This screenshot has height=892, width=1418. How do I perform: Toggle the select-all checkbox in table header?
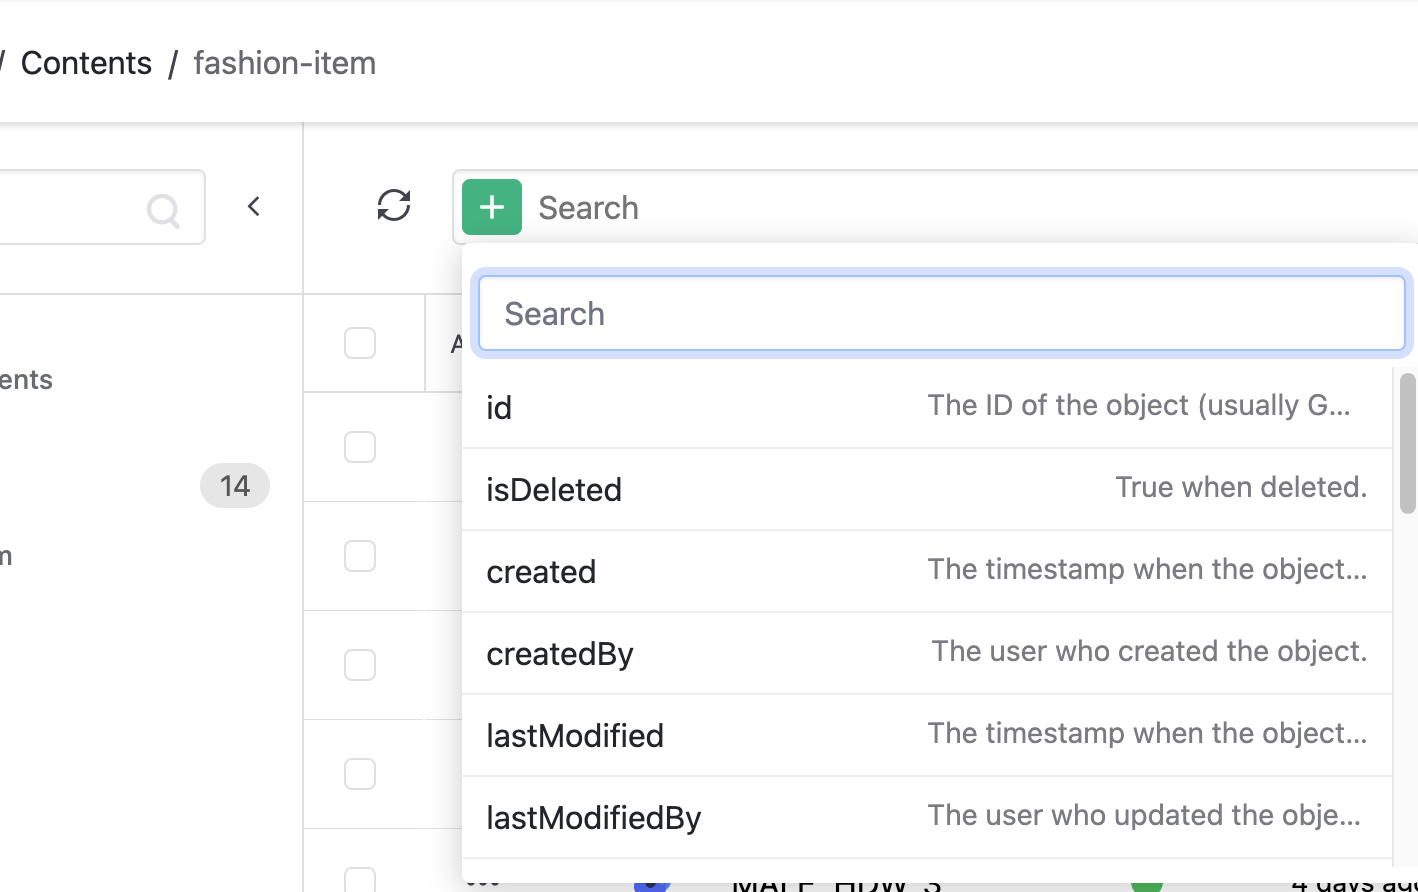[x=360, y=343]
